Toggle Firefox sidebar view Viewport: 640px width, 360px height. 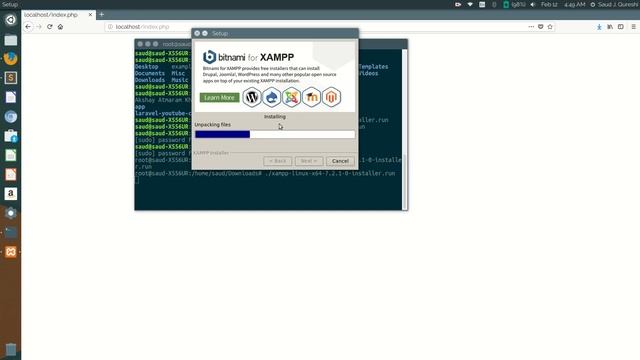pyautogui.click(x=620, y=27)
